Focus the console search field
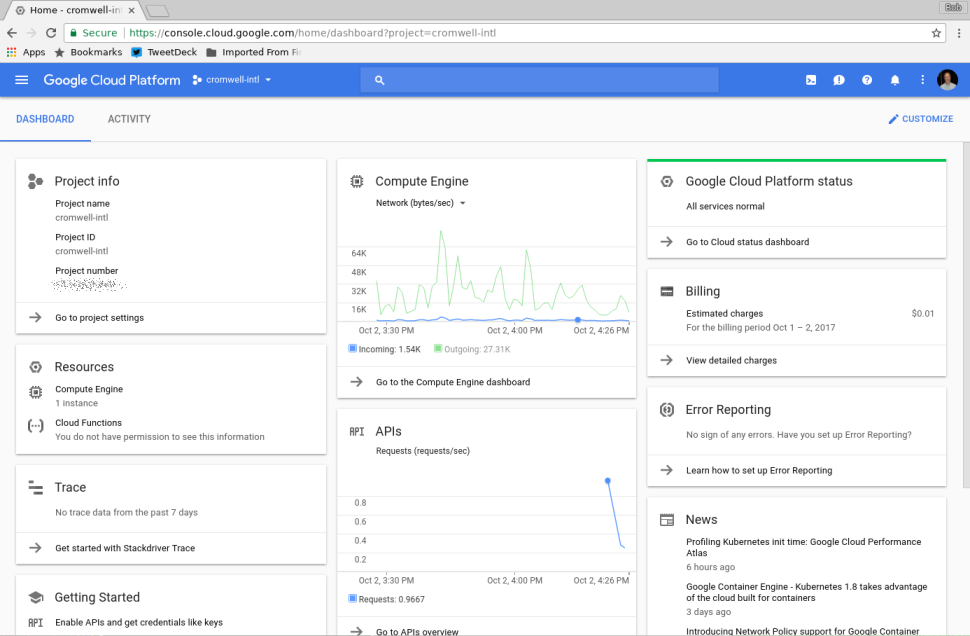Screen dimensions: 970x636 (x=539, y=80)
